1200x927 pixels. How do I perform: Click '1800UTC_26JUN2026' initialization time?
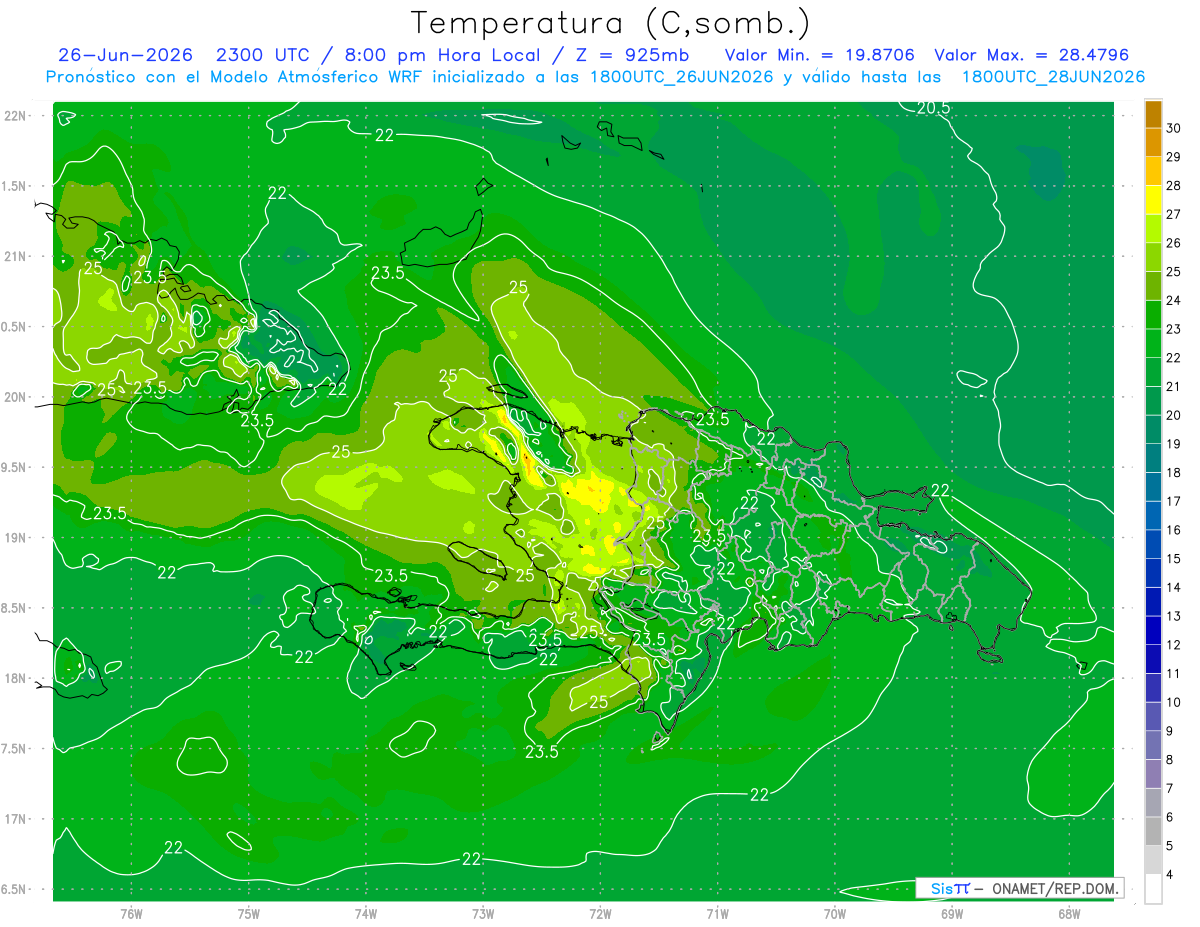[x=684, y=77]
